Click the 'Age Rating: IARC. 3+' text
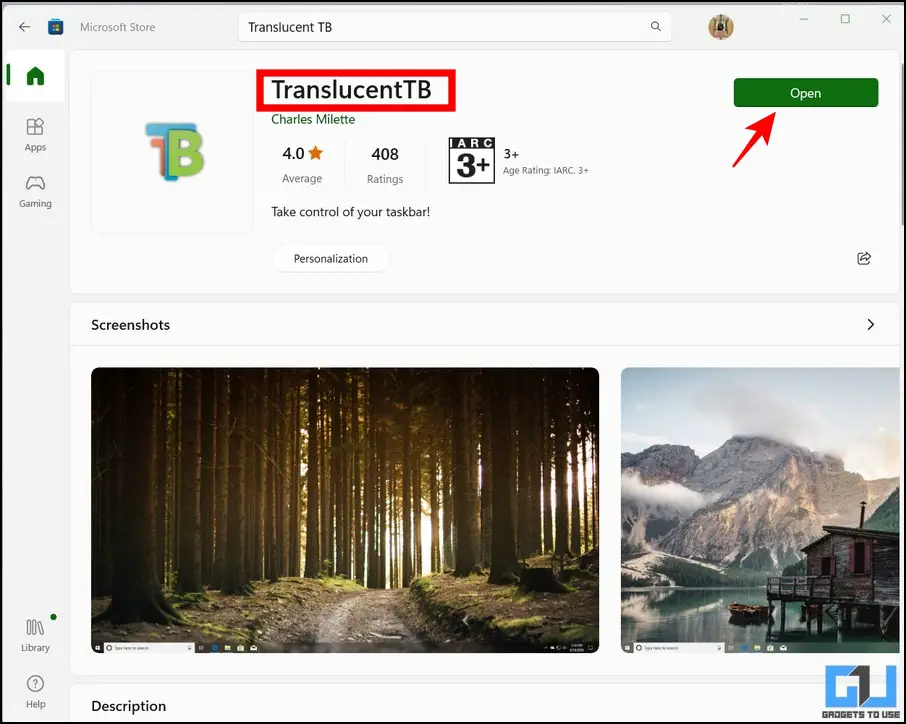The image size is (906, 724). [x=545, y=170]
